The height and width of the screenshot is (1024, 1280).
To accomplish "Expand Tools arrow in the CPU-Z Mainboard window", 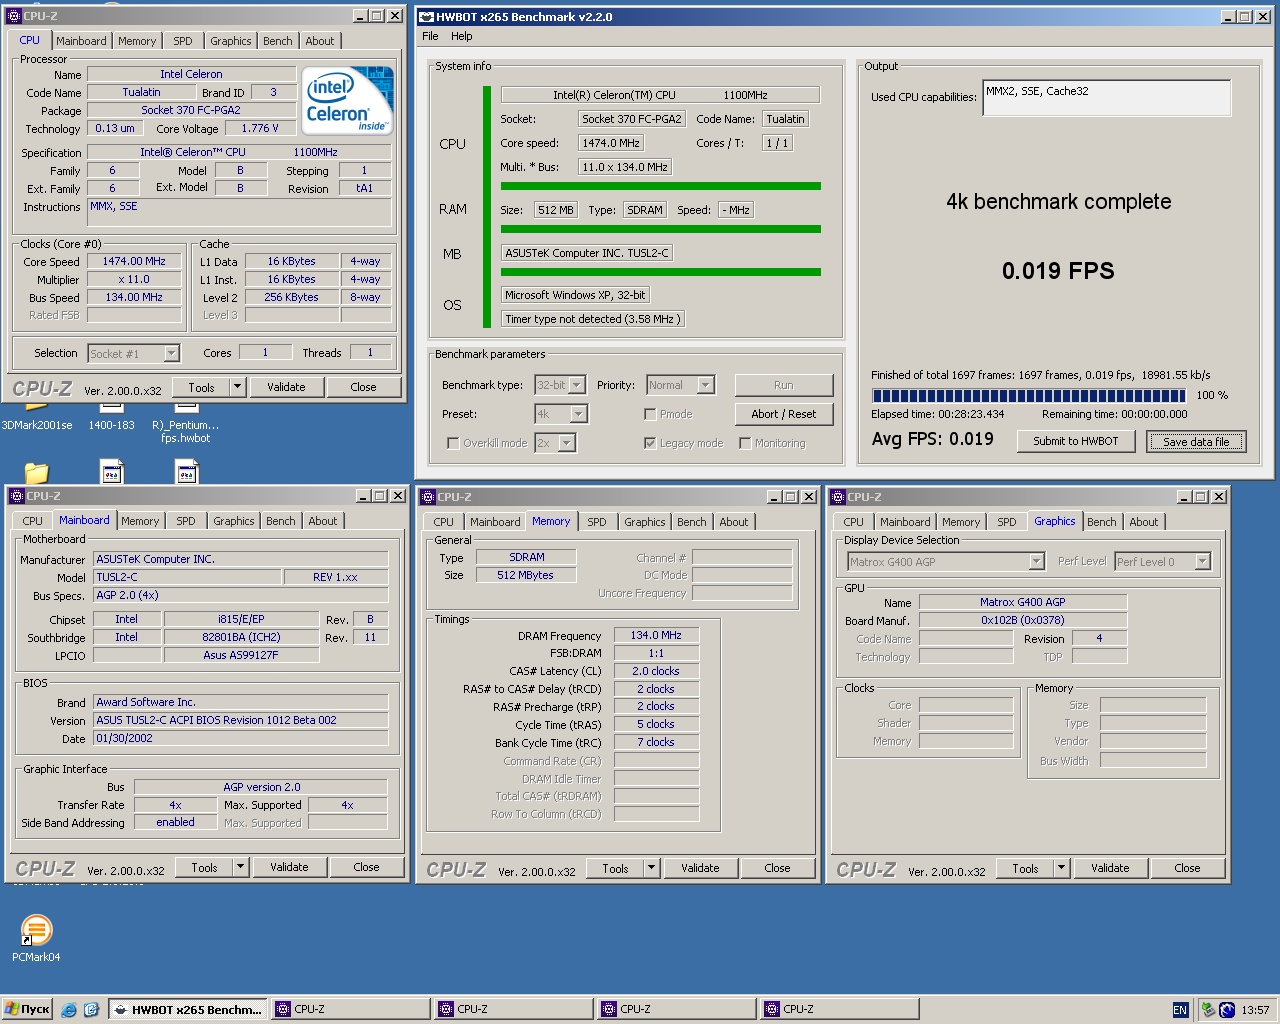I will pyautogui.click(x=240, y=867).
